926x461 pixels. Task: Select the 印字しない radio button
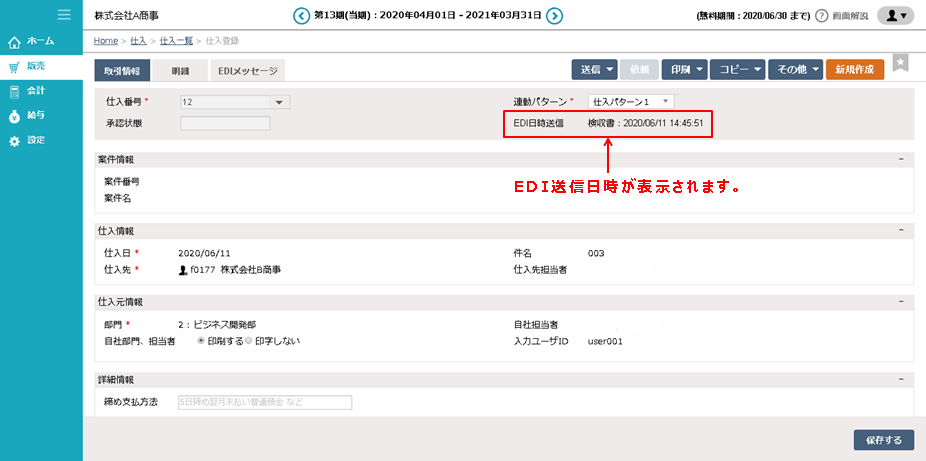[249, 341]
